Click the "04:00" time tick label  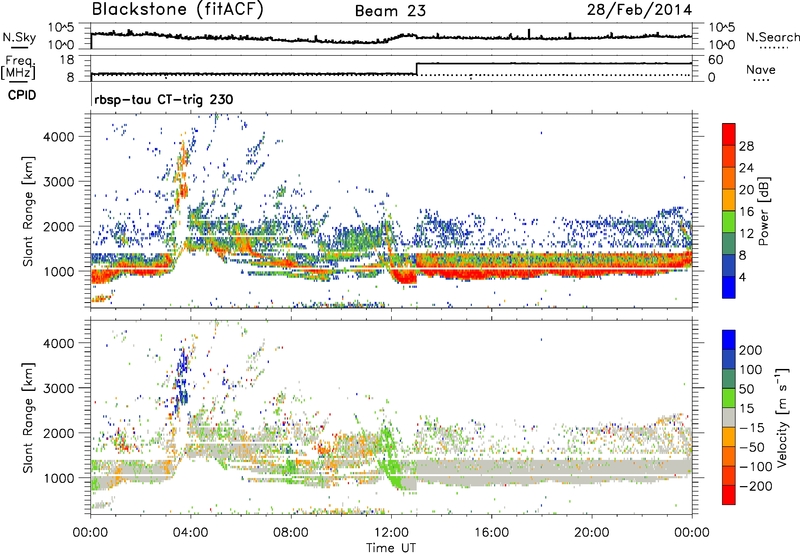[190, 533]
